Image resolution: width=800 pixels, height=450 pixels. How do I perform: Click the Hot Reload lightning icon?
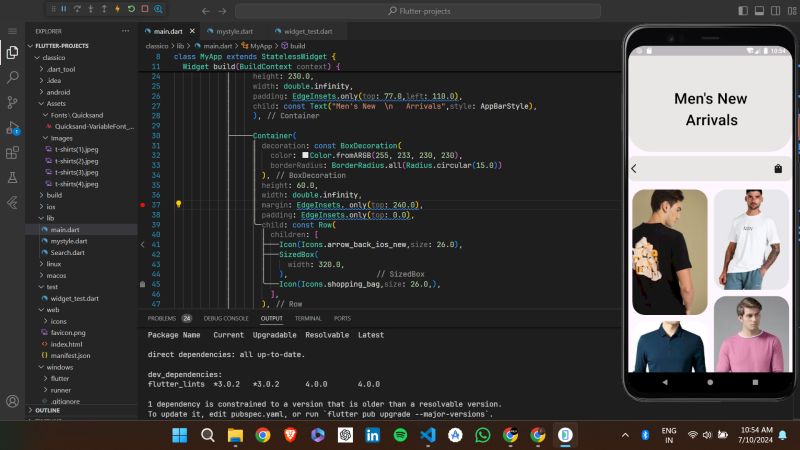(x=117, y=9)
